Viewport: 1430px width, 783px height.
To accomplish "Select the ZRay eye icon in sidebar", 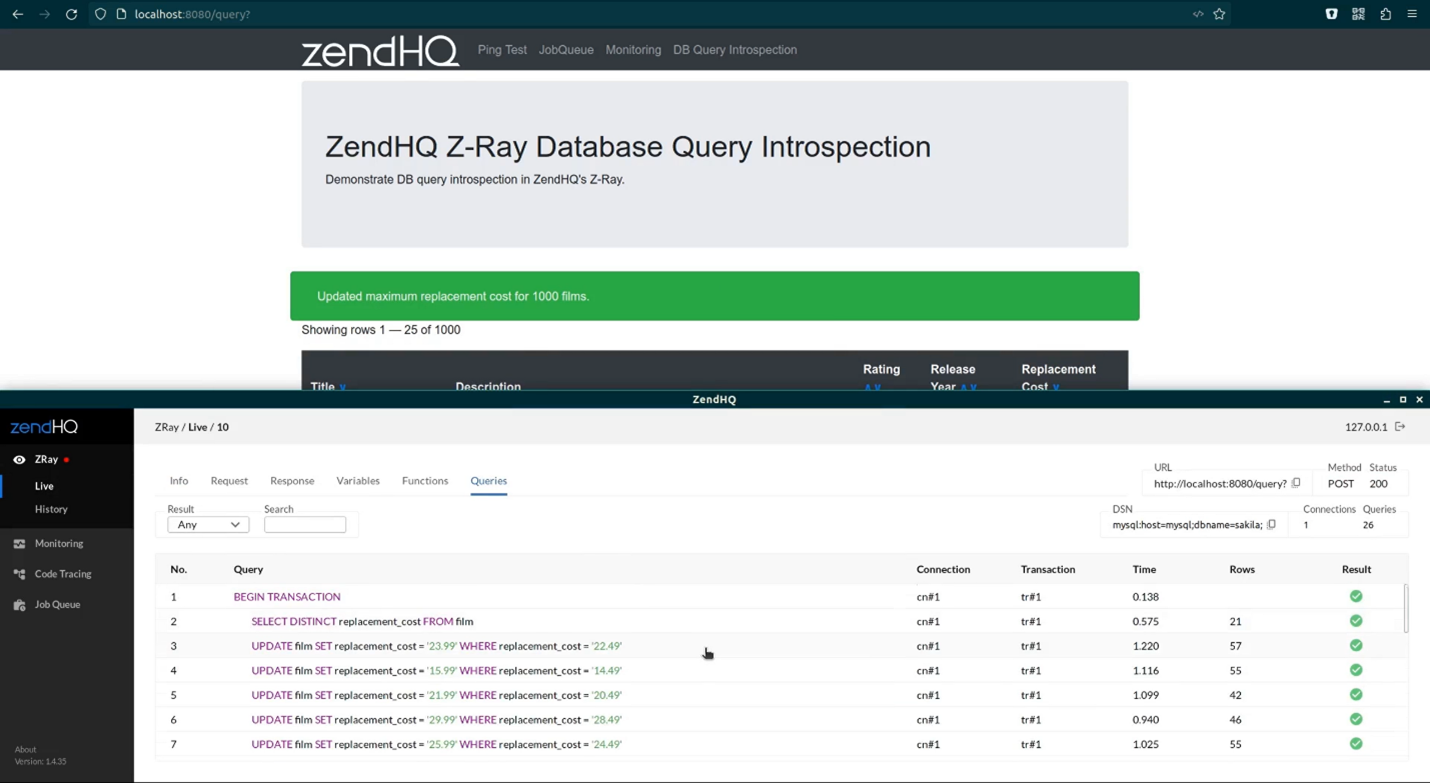I will pyautogui.click(x=19, y=459).
